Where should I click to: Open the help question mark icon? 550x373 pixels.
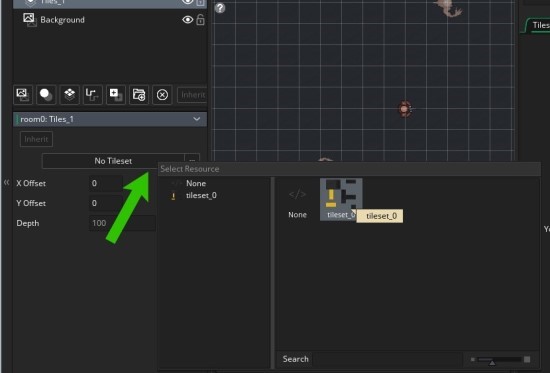click(220, 8)
